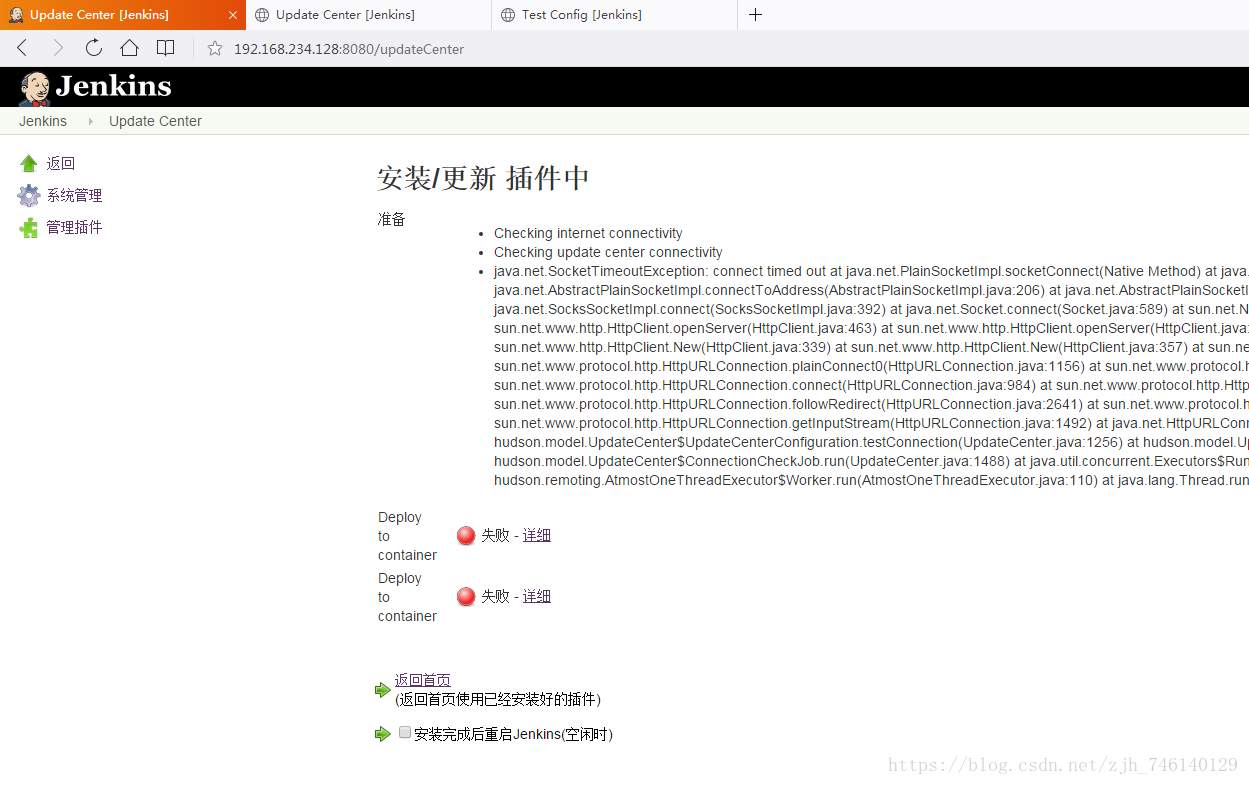Image resolution: width=1249 pixels, height=785 pixels.
Task: Open the 系统管理 sidebar link
Action: [74, 196]
